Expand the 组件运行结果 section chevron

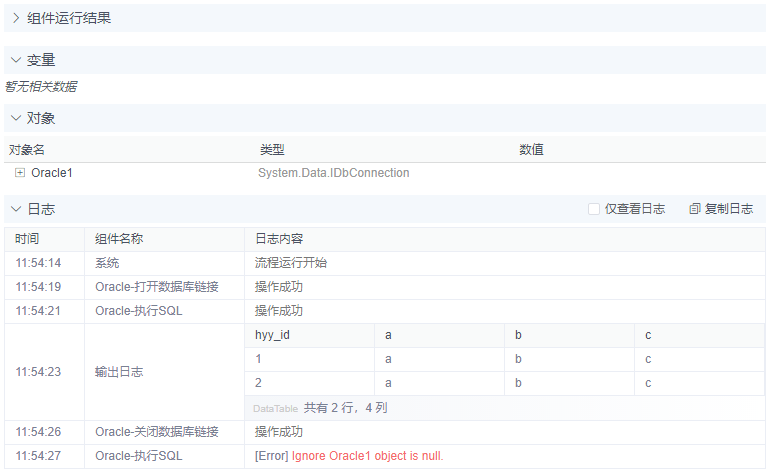[x=16, y=18]
